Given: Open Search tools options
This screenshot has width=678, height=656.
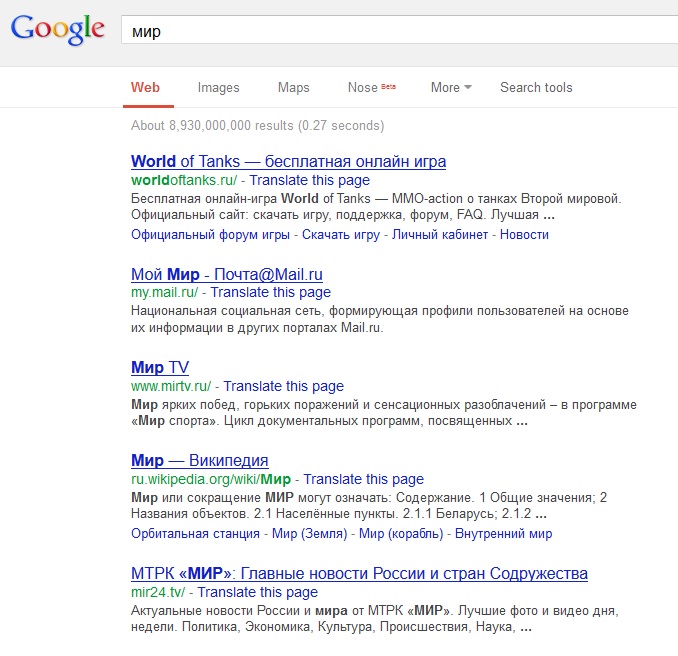Looking at the screenshot, I should point(536,88).
